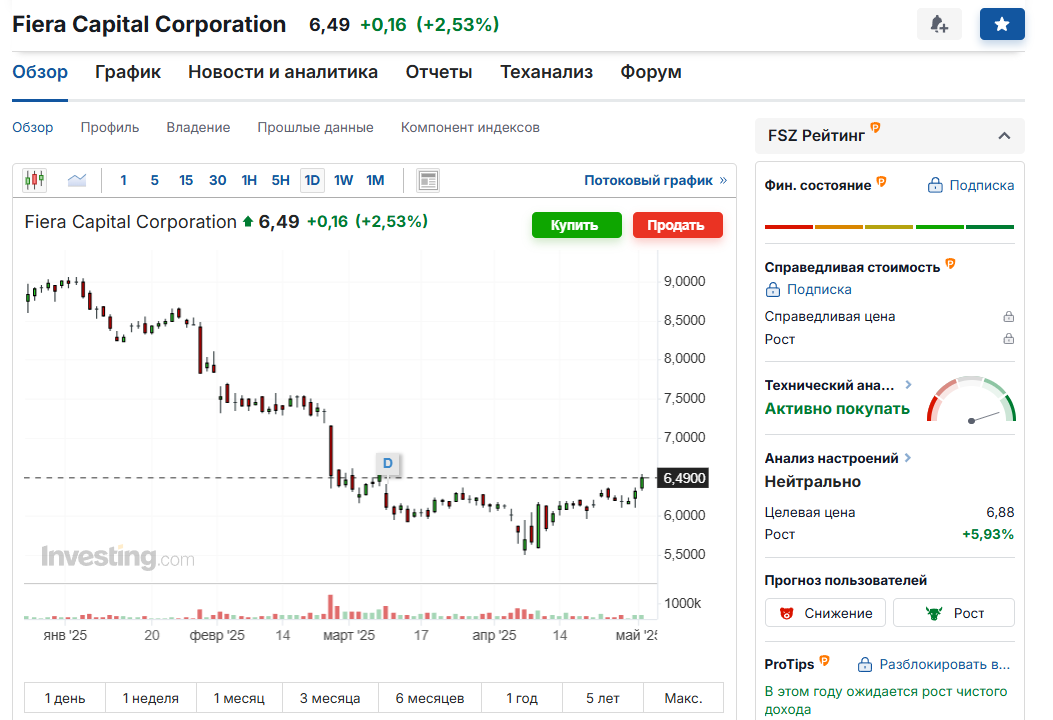The width and height of the screenshot is (1053, 720).
Task: Set the chart interval to 15 minutes
Action: [x=186, y=180]
